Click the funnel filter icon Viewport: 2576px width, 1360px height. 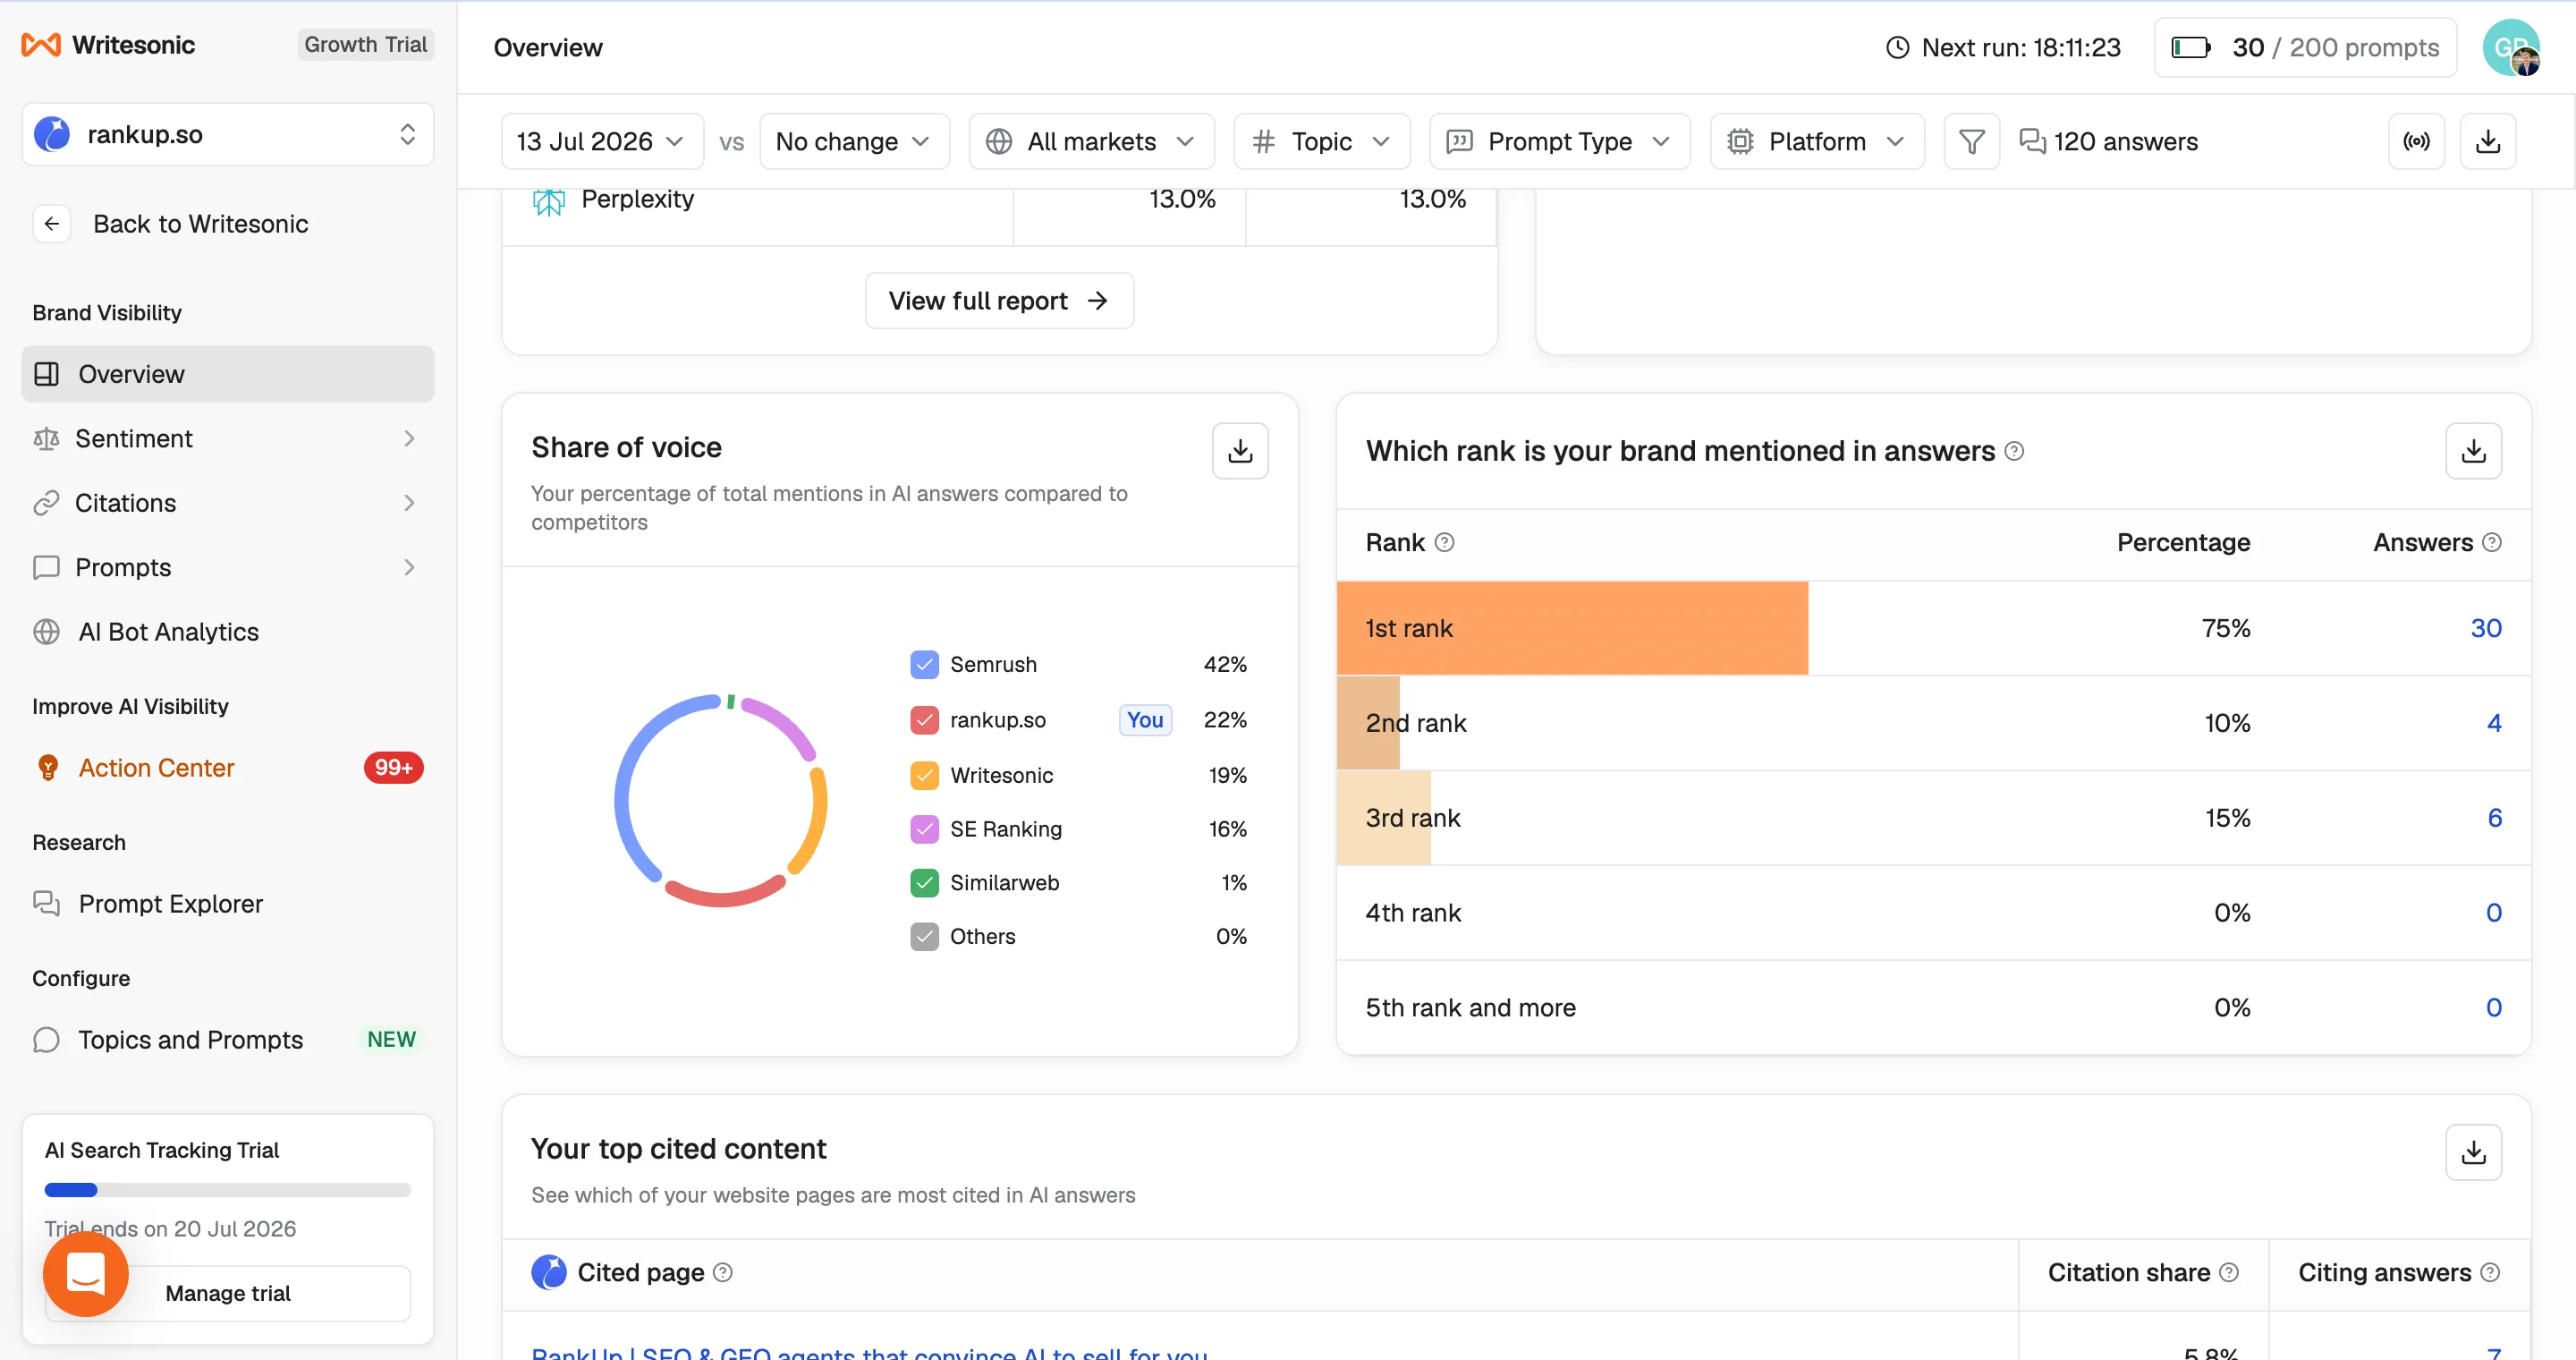click(x=1971, y=141)
